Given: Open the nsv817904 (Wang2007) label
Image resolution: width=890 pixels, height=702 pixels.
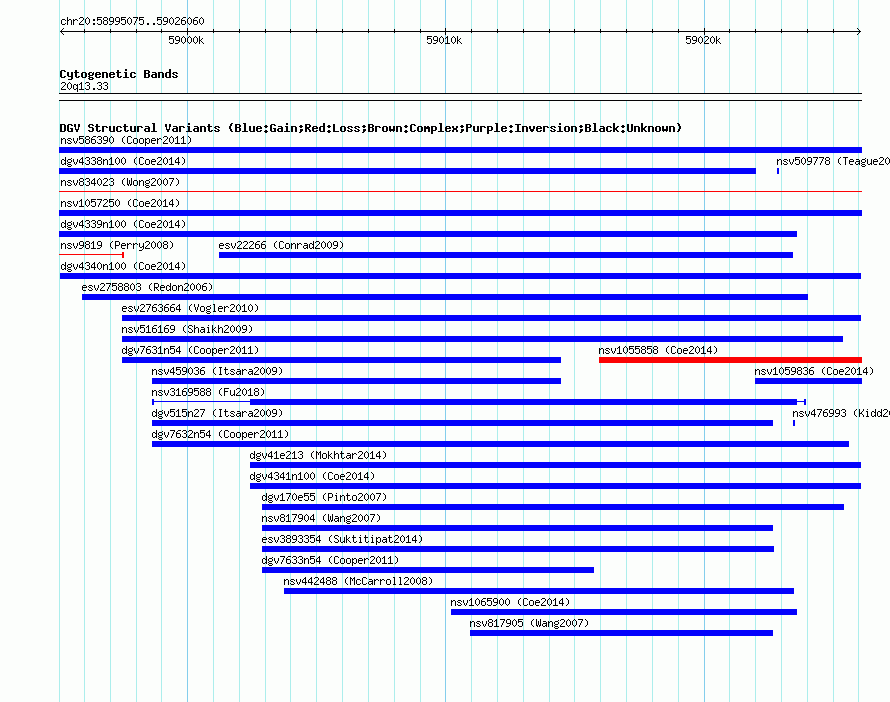Looking at the screenshot, I should [321, 518].
